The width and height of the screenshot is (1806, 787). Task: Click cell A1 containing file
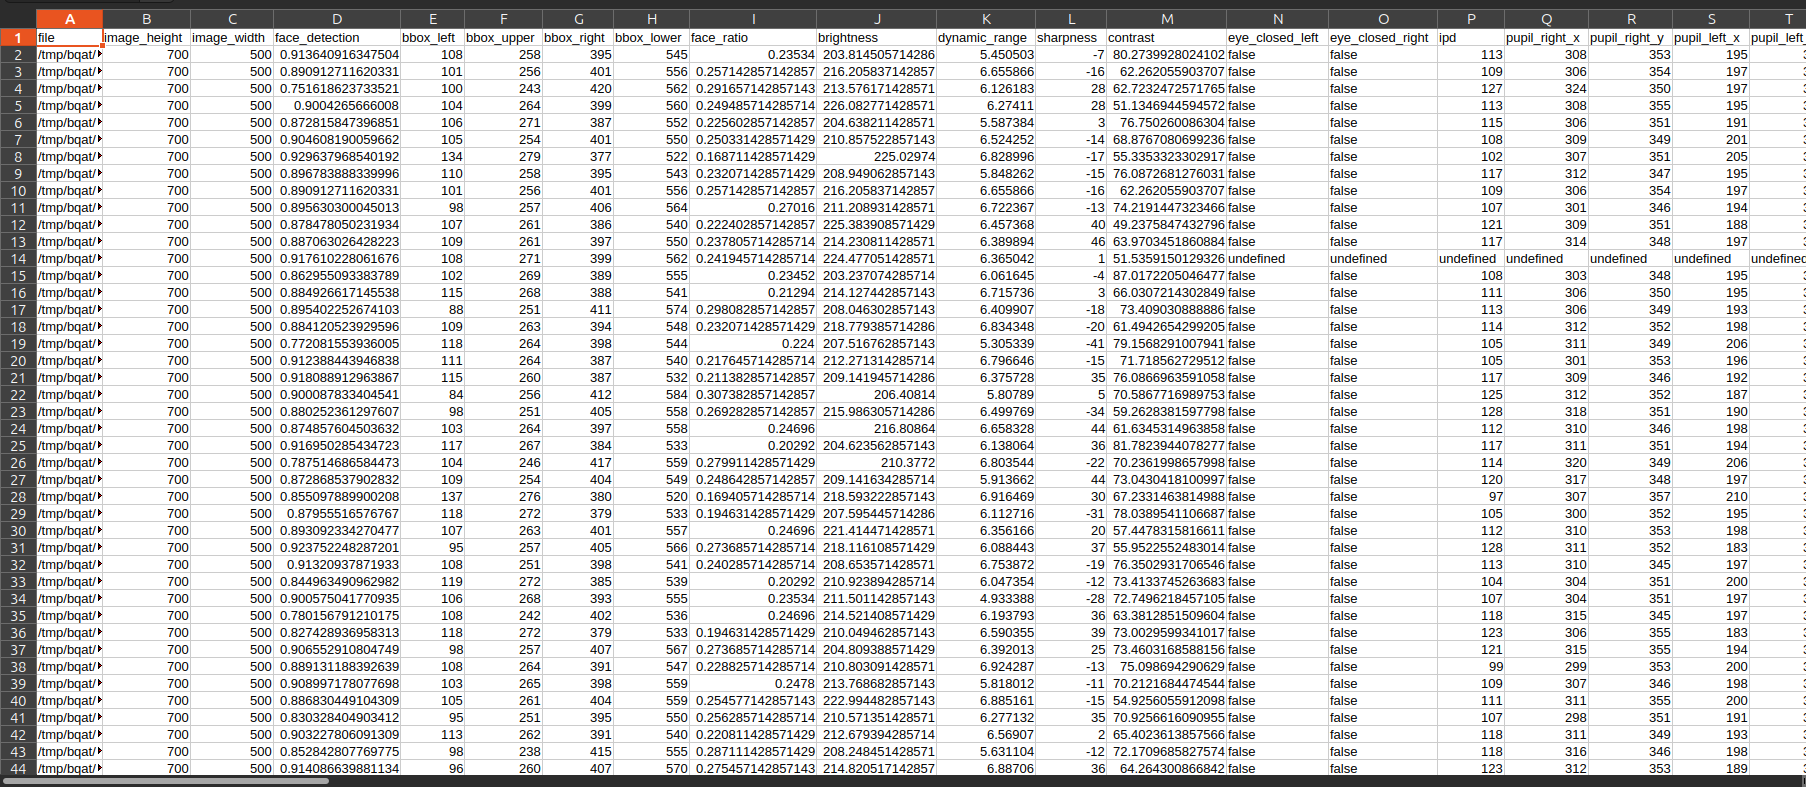69,38
